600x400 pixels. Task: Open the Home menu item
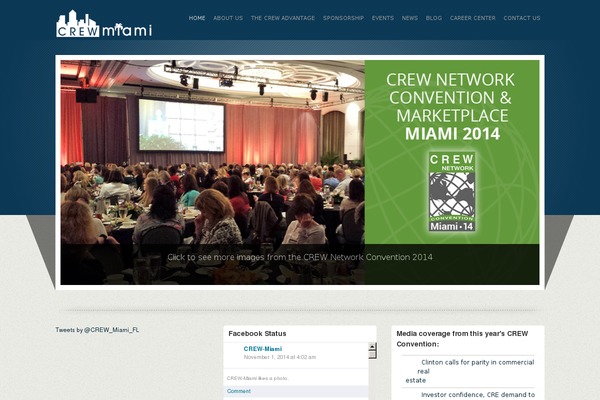pos(197,18)
